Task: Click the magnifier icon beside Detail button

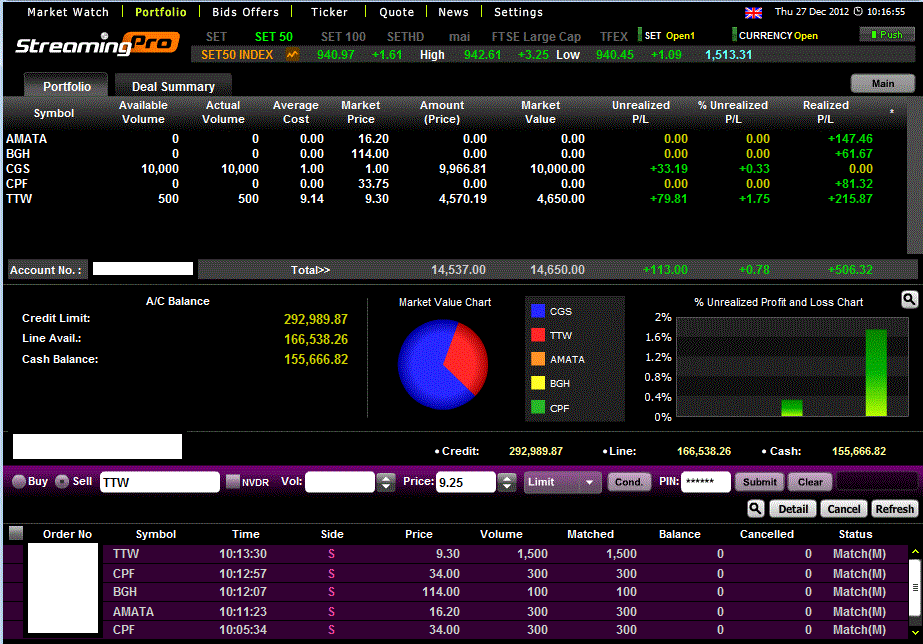Action: [757, 509]
